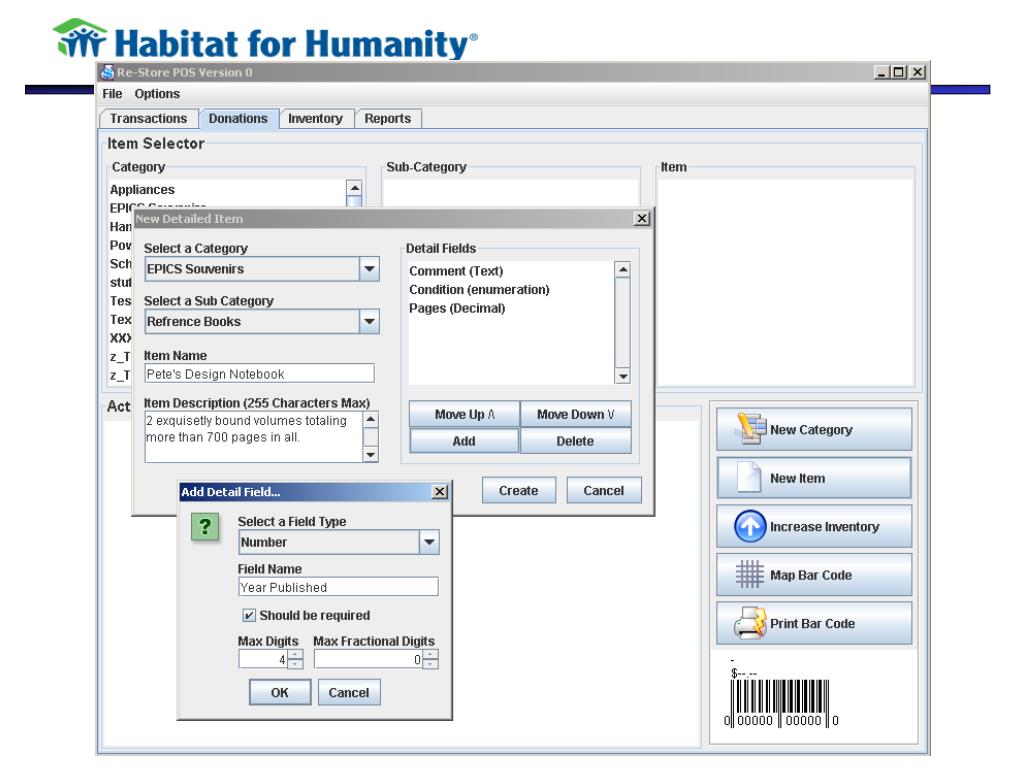
Task: Select Pages (Decimal) in Detail Fields
Action: pos(457,308)
